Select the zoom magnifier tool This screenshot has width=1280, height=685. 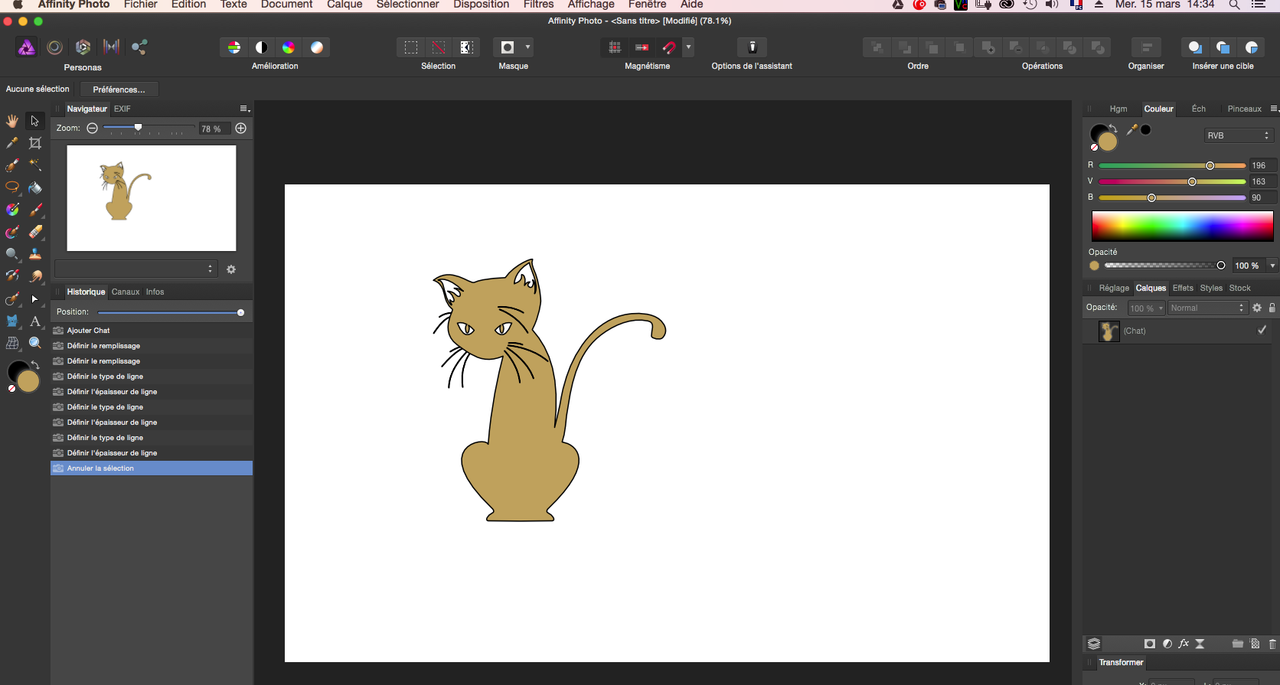point(35,343)
